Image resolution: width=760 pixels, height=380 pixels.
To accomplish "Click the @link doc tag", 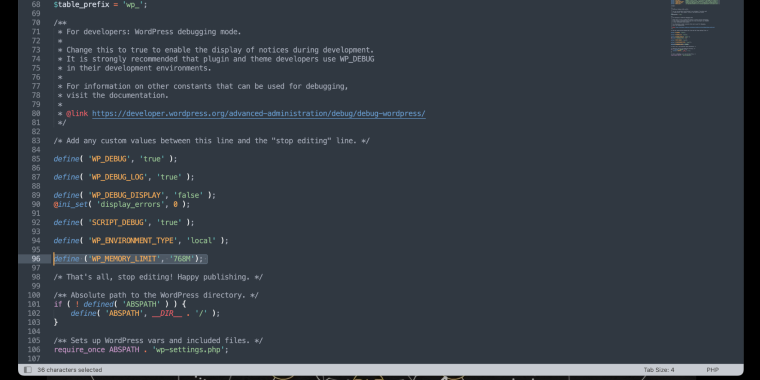I will click(77, 113).
